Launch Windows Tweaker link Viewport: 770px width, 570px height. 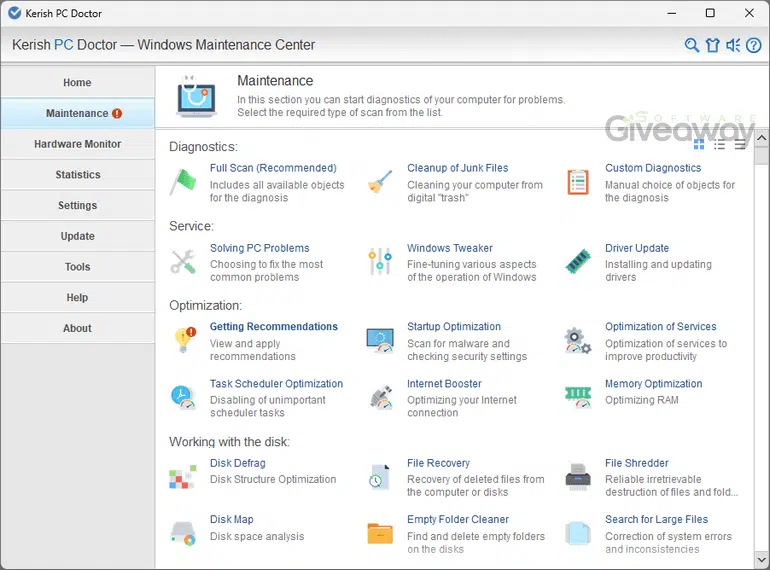pyautogui.click(x=449, y=248)
